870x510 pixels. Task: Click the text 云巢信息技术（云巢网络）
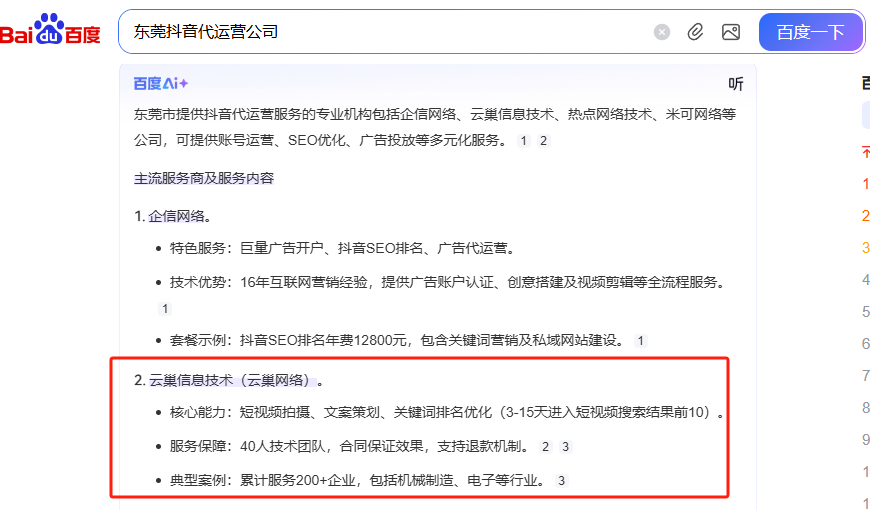[x=230, y=381]
